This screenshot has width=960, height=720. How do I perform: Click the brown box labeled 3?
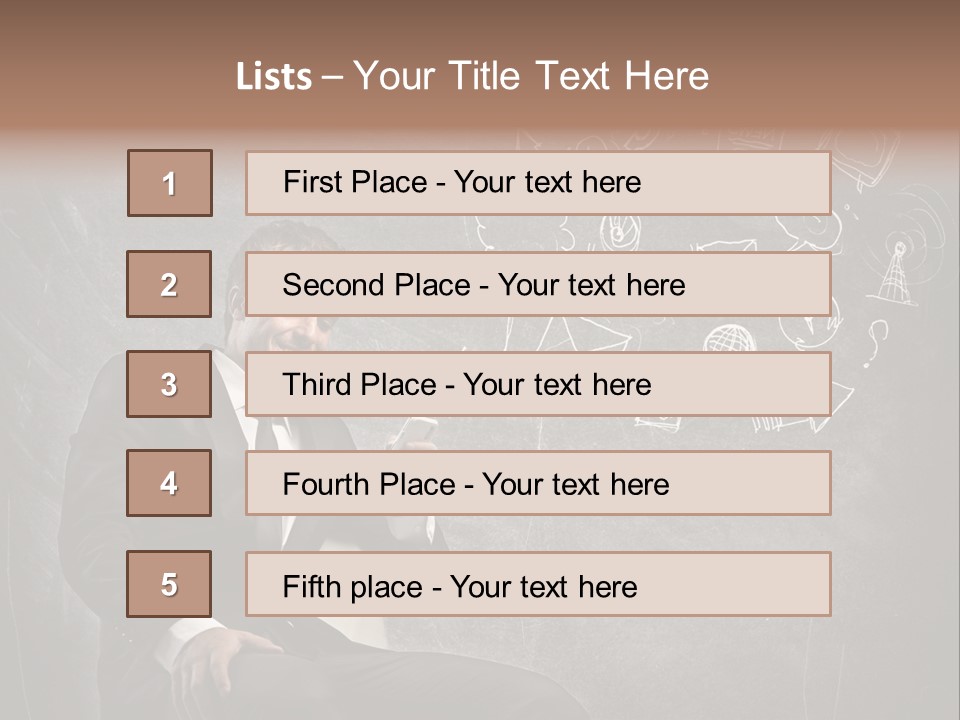169,384
